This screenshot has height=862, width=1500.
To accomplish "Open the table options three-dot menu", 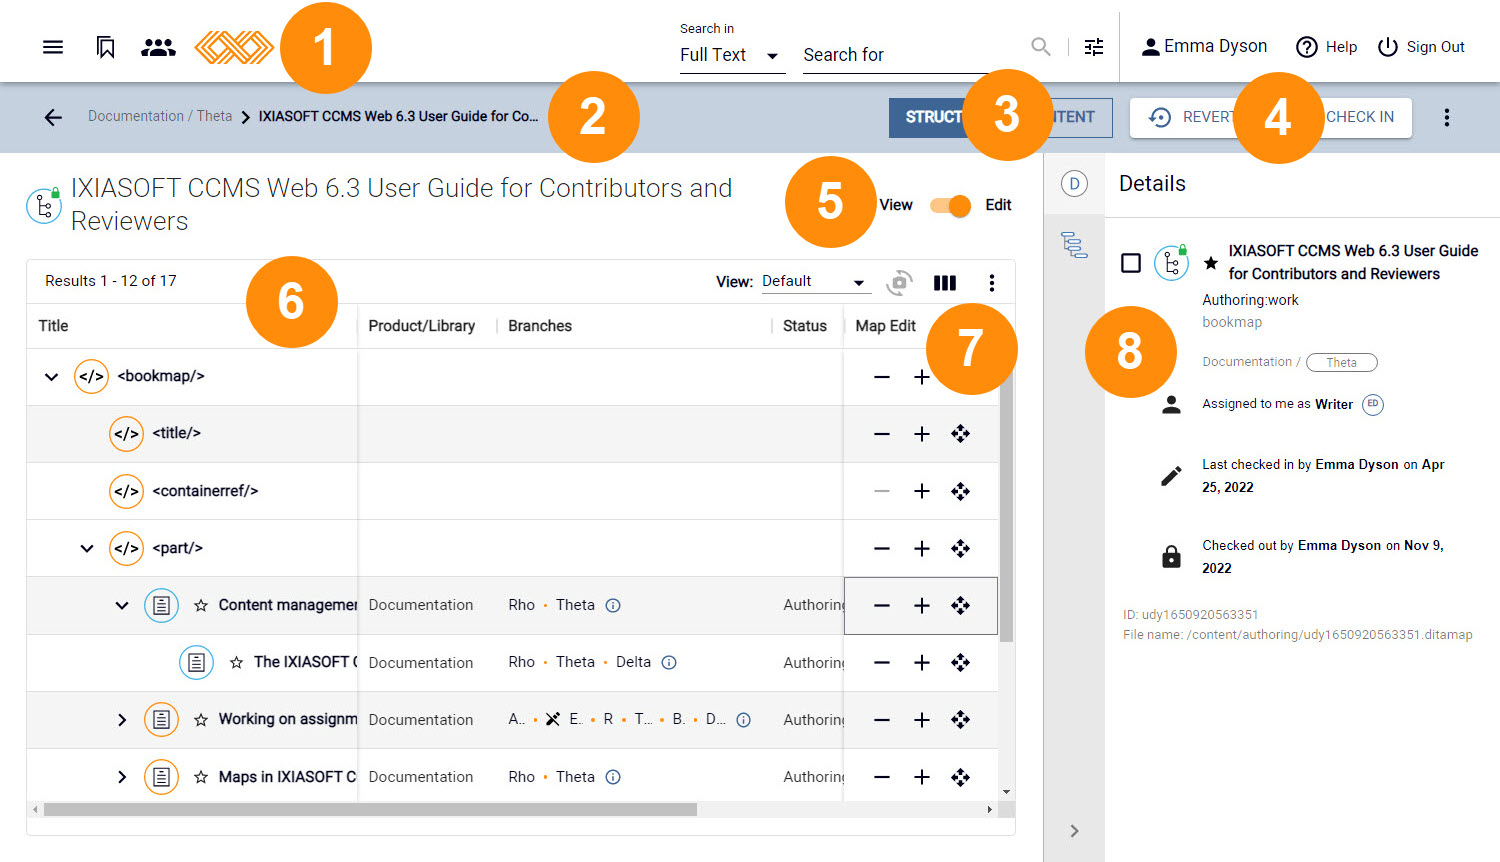I will [x=991, y=283].
